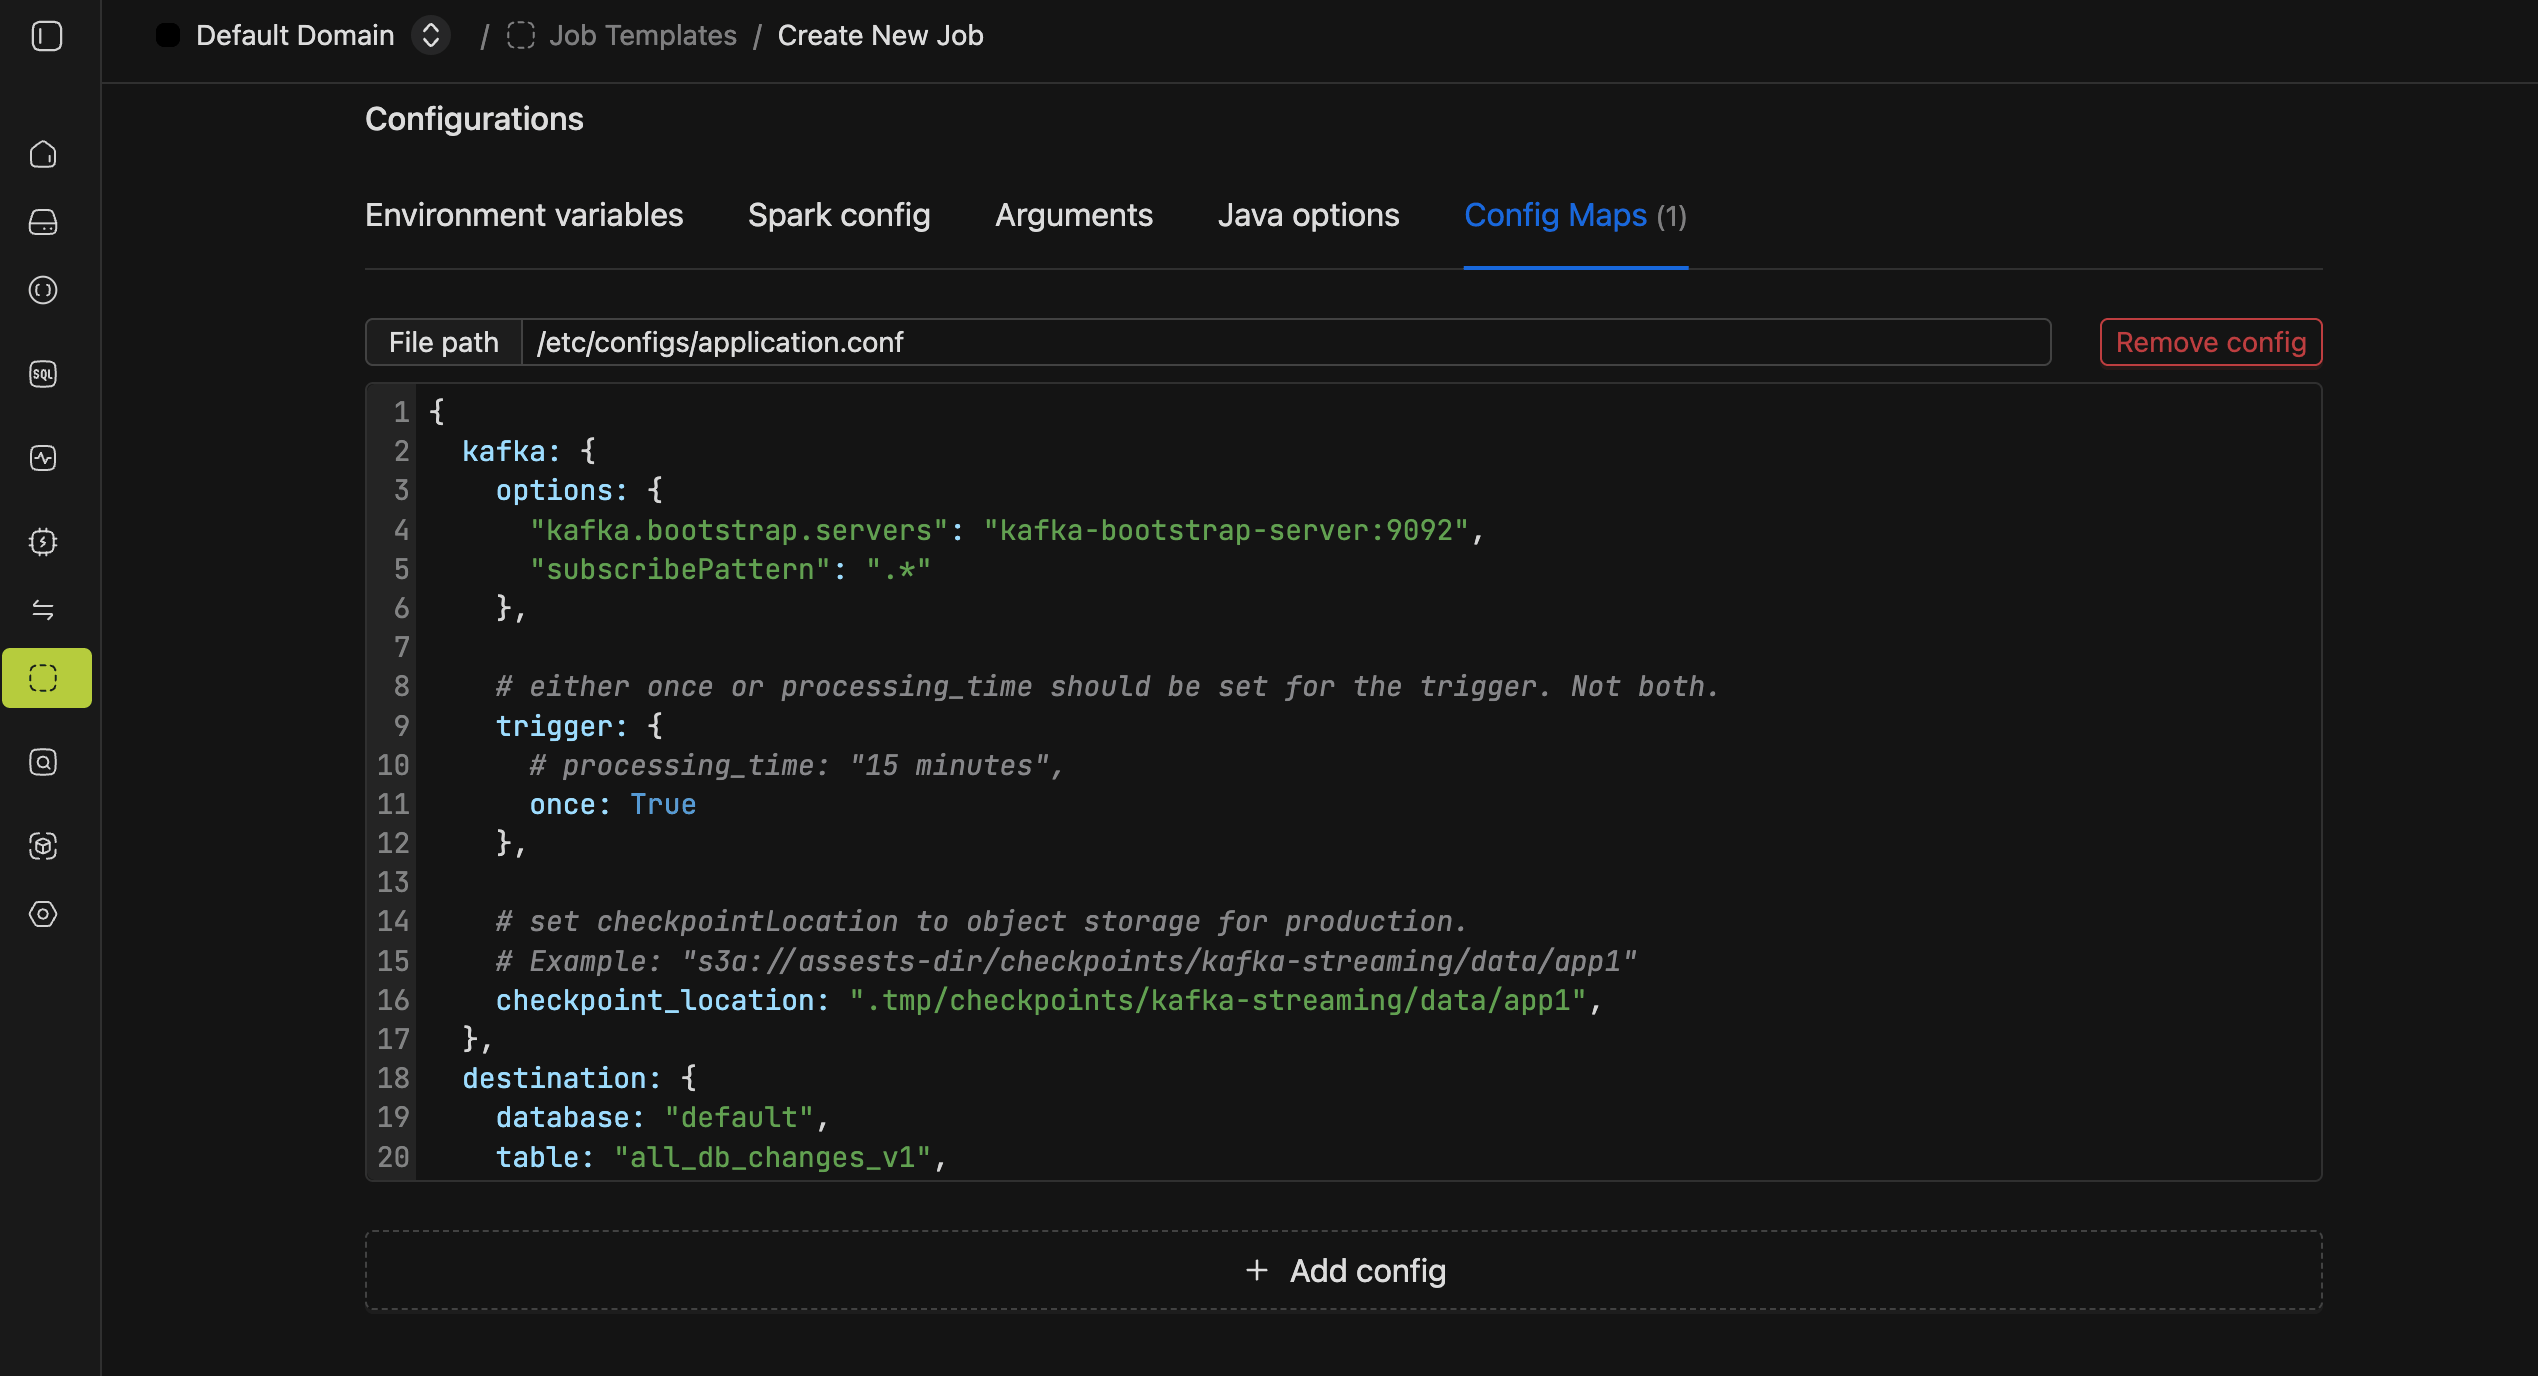2538x1376 pixels.
Task: Click the Default Domain label
Action: click(x=295, y=35)
